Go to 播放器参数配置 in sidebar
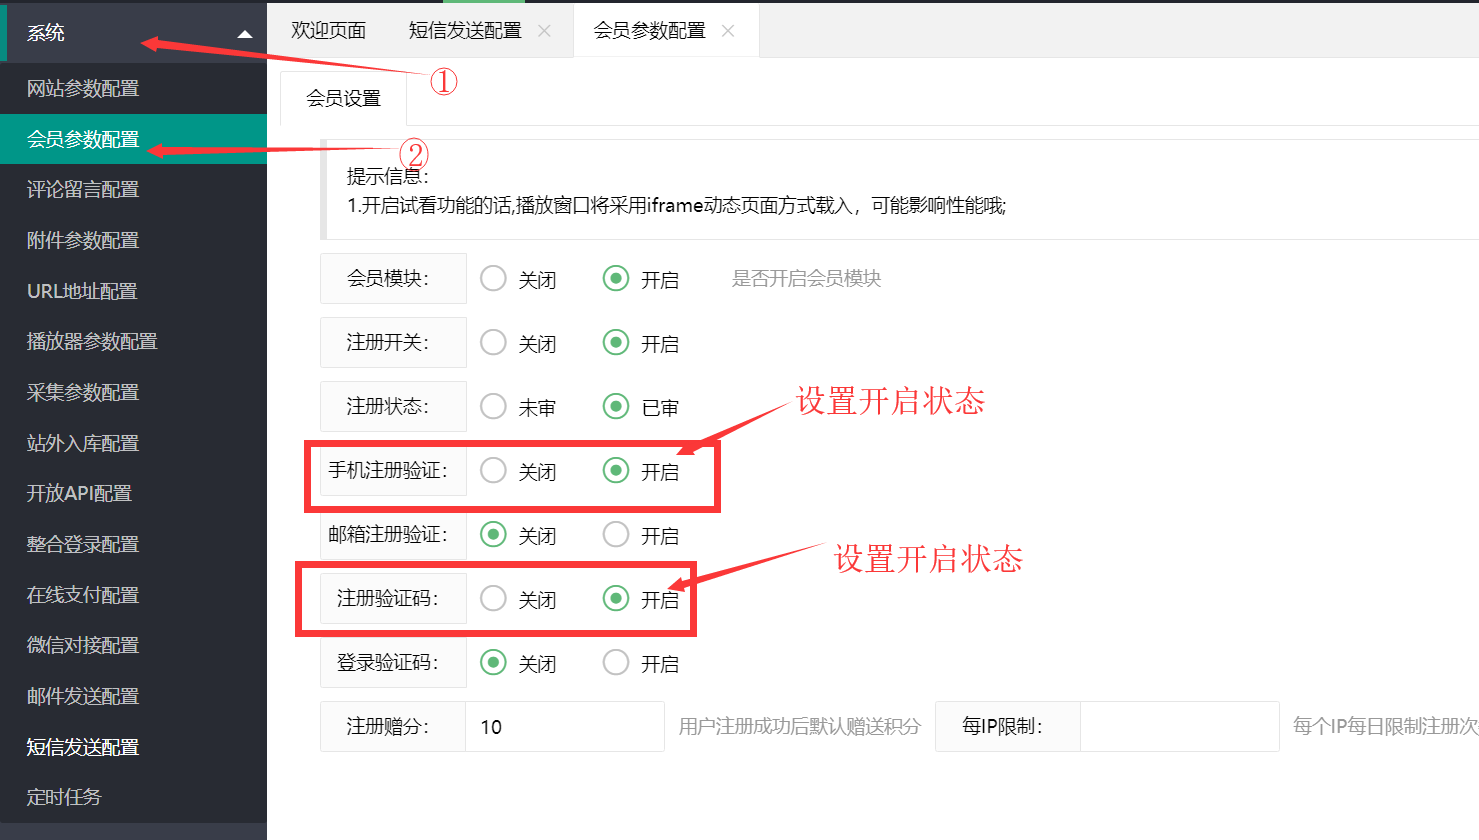The width and height of the screenshot is (1479, 840). click(92, 341)
